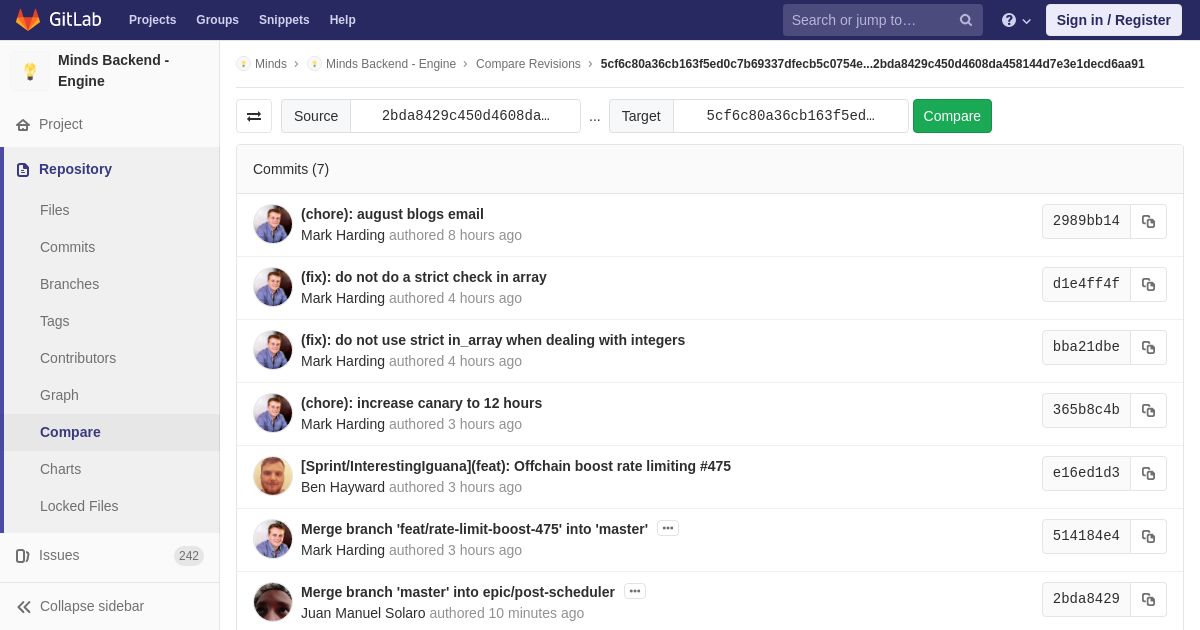The width and height of the screenshot is (1200, 630).
Task: Click the Issues icon in sidebar
Action: pos(23,556)
